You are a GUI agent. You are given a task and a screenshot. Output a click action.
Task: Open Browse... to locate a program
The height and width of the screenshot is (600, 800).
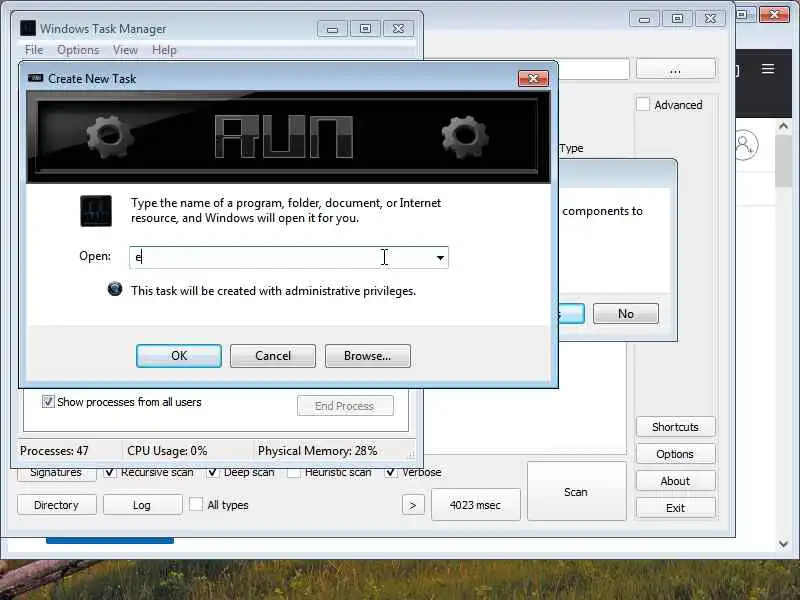(367, 356)
